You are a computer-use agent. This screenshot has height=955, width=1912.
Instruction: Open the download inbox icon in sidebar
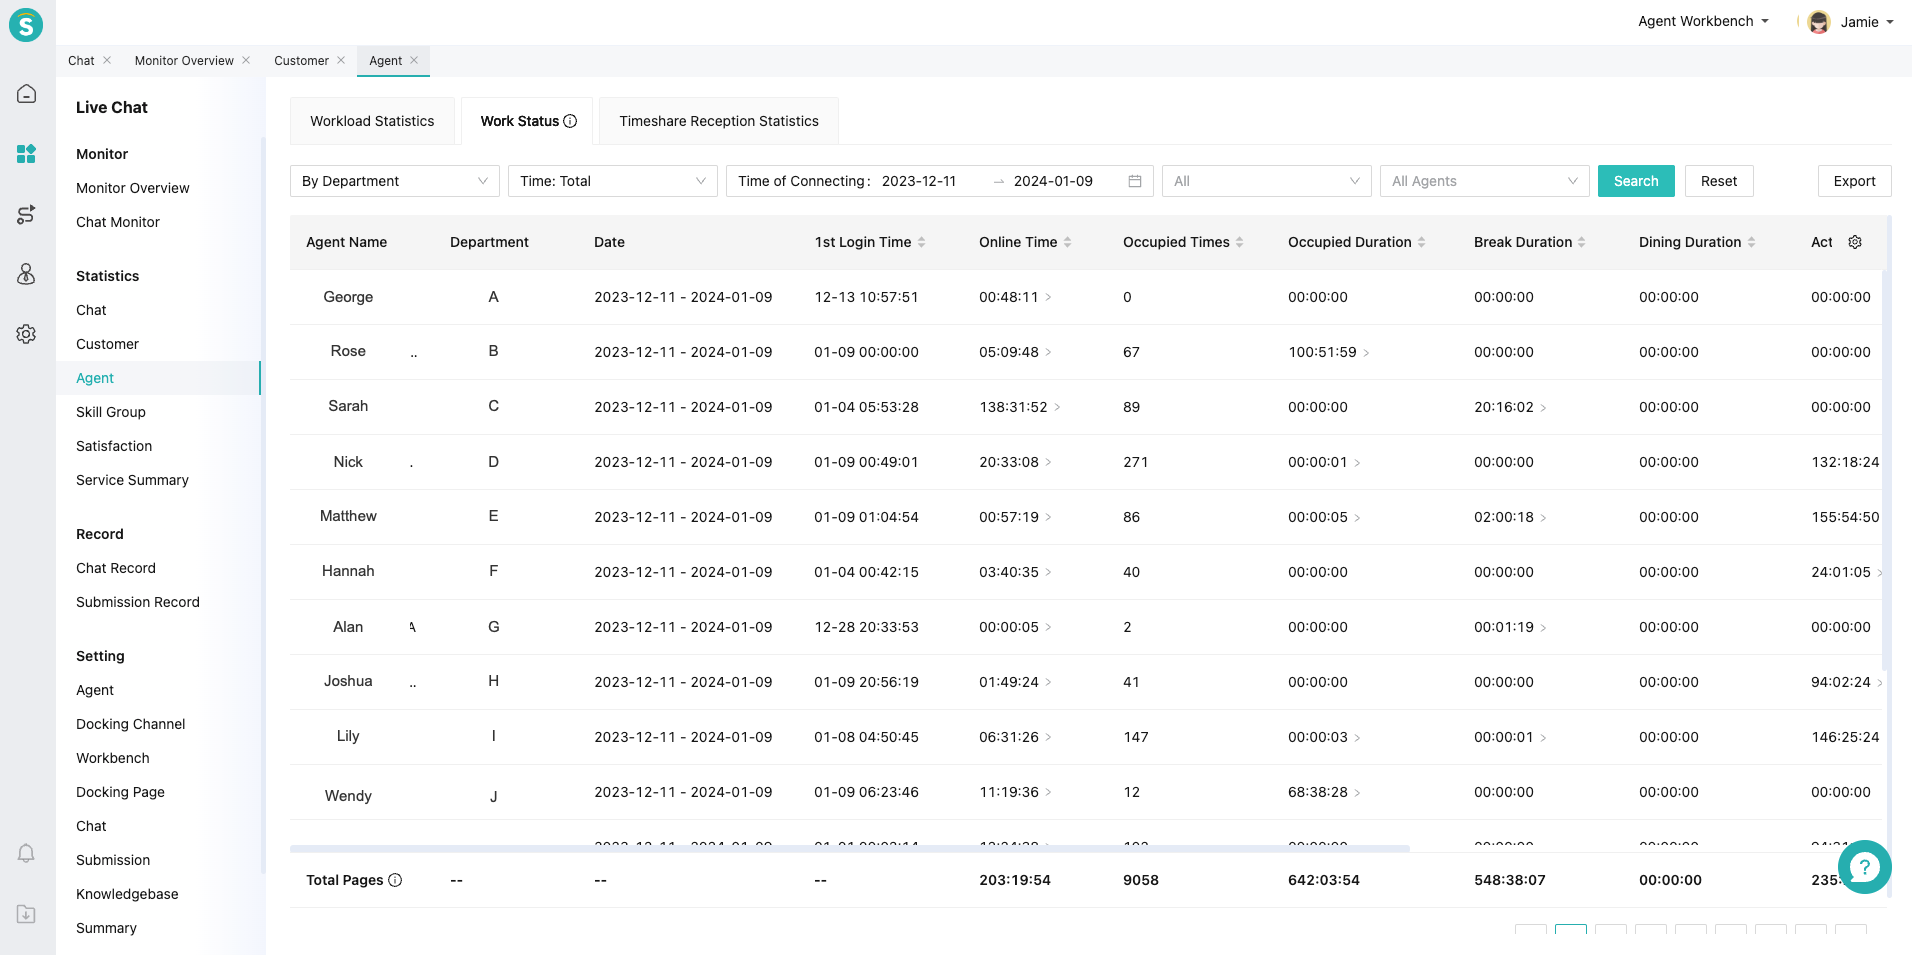coord(27,914)
